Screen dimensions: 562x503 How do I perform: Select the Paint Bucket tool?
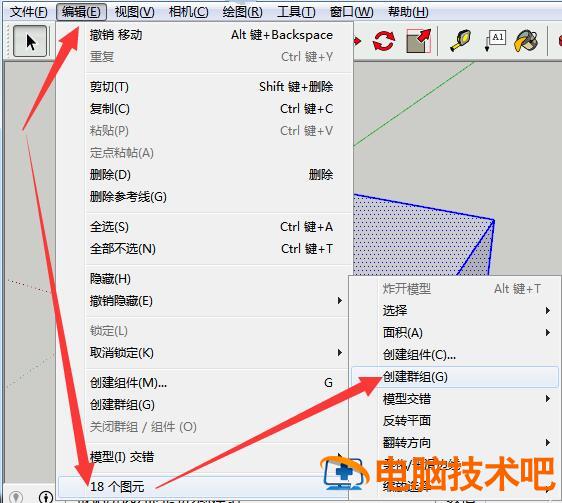pyautogui.click(x=526, y=41)
